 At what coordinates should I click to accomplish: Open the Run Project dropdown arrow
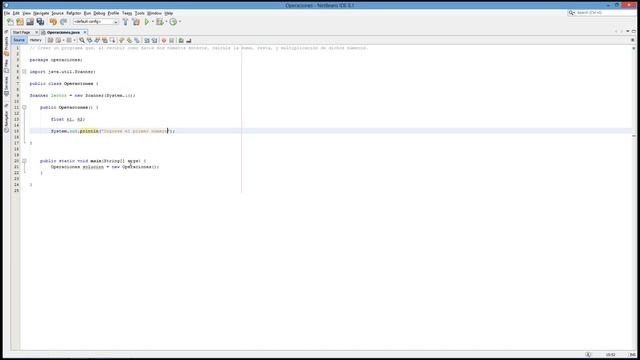point(153,22)
